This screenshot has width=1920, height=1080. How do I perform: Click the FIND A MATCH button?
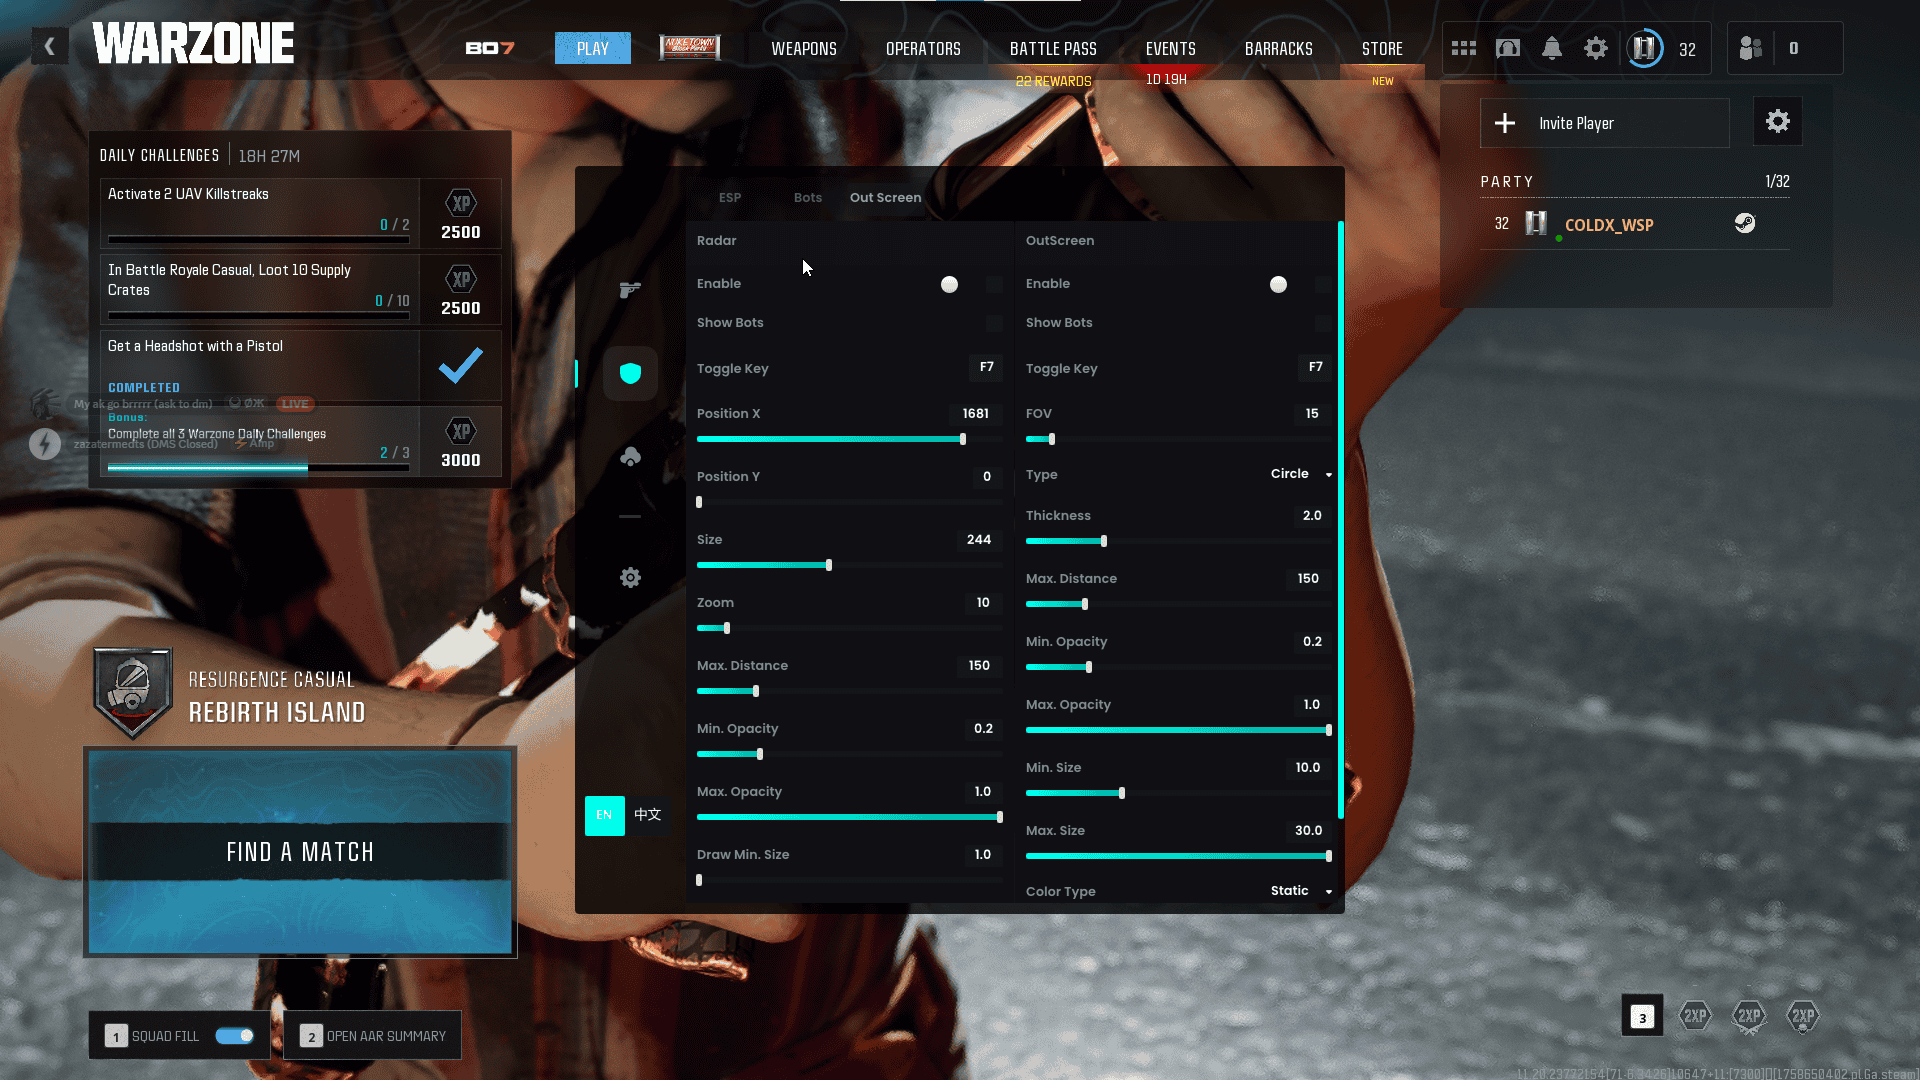[x=300, y=851]
